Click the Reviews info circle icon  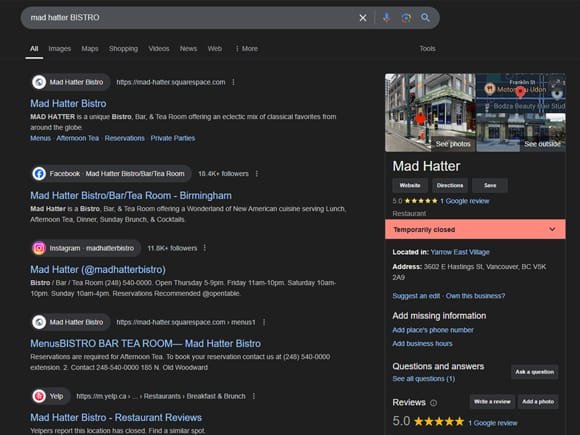(433, 403)
